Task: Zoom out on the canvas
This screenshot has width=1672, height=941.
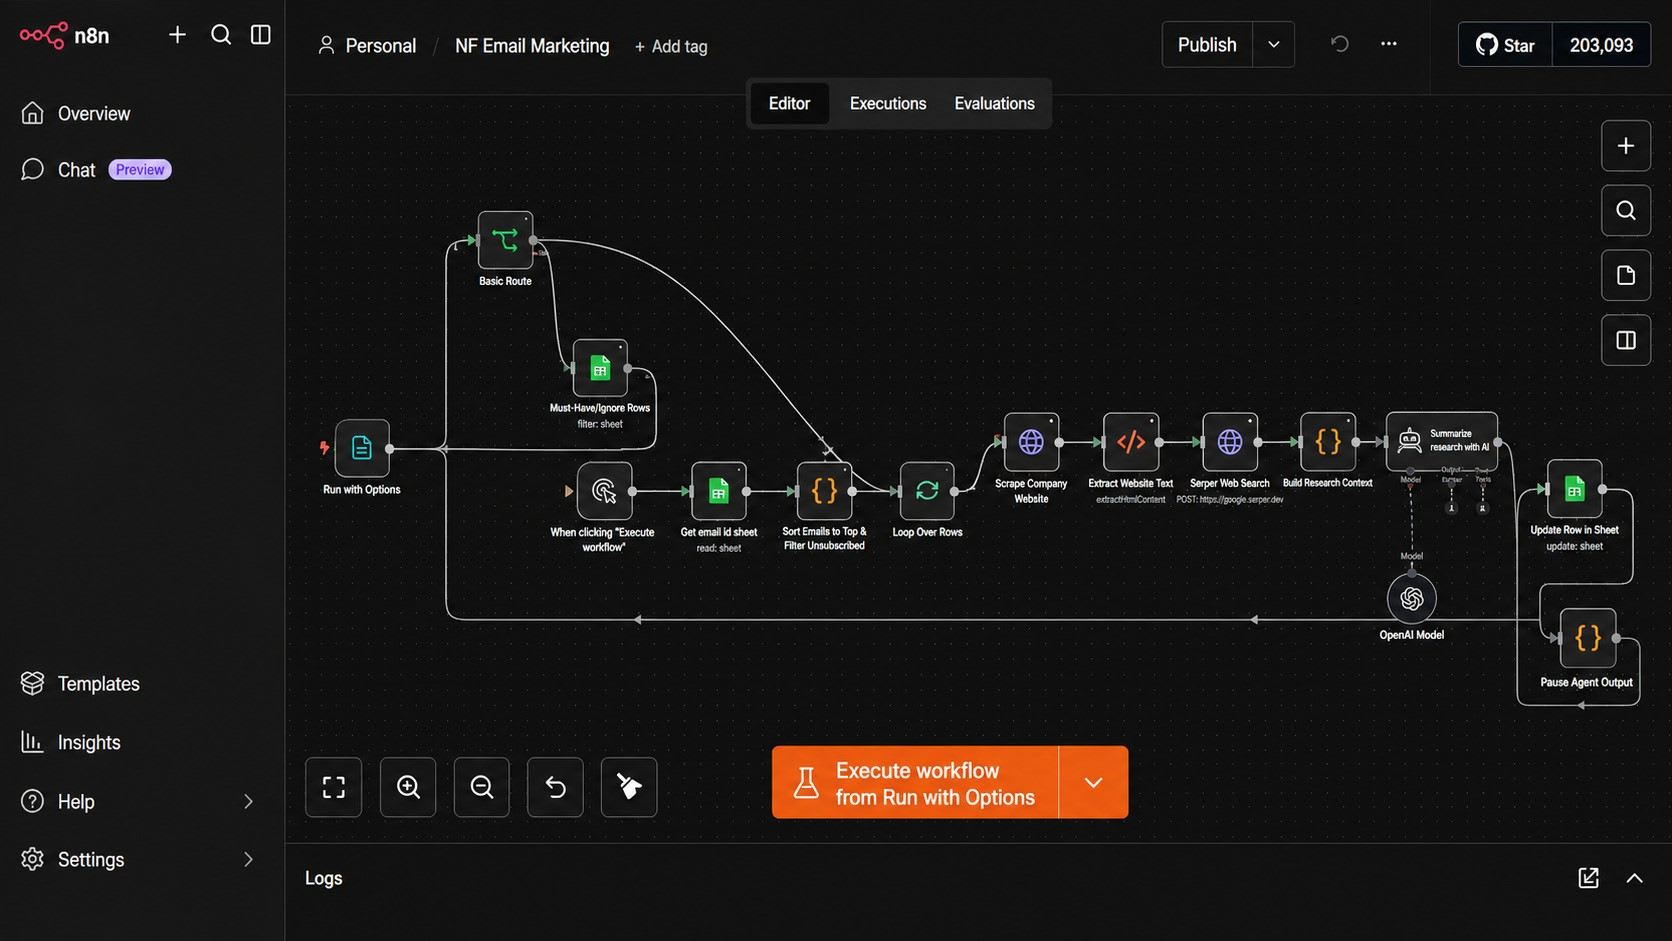Action: pyautogui.click(x=482, y=788)
